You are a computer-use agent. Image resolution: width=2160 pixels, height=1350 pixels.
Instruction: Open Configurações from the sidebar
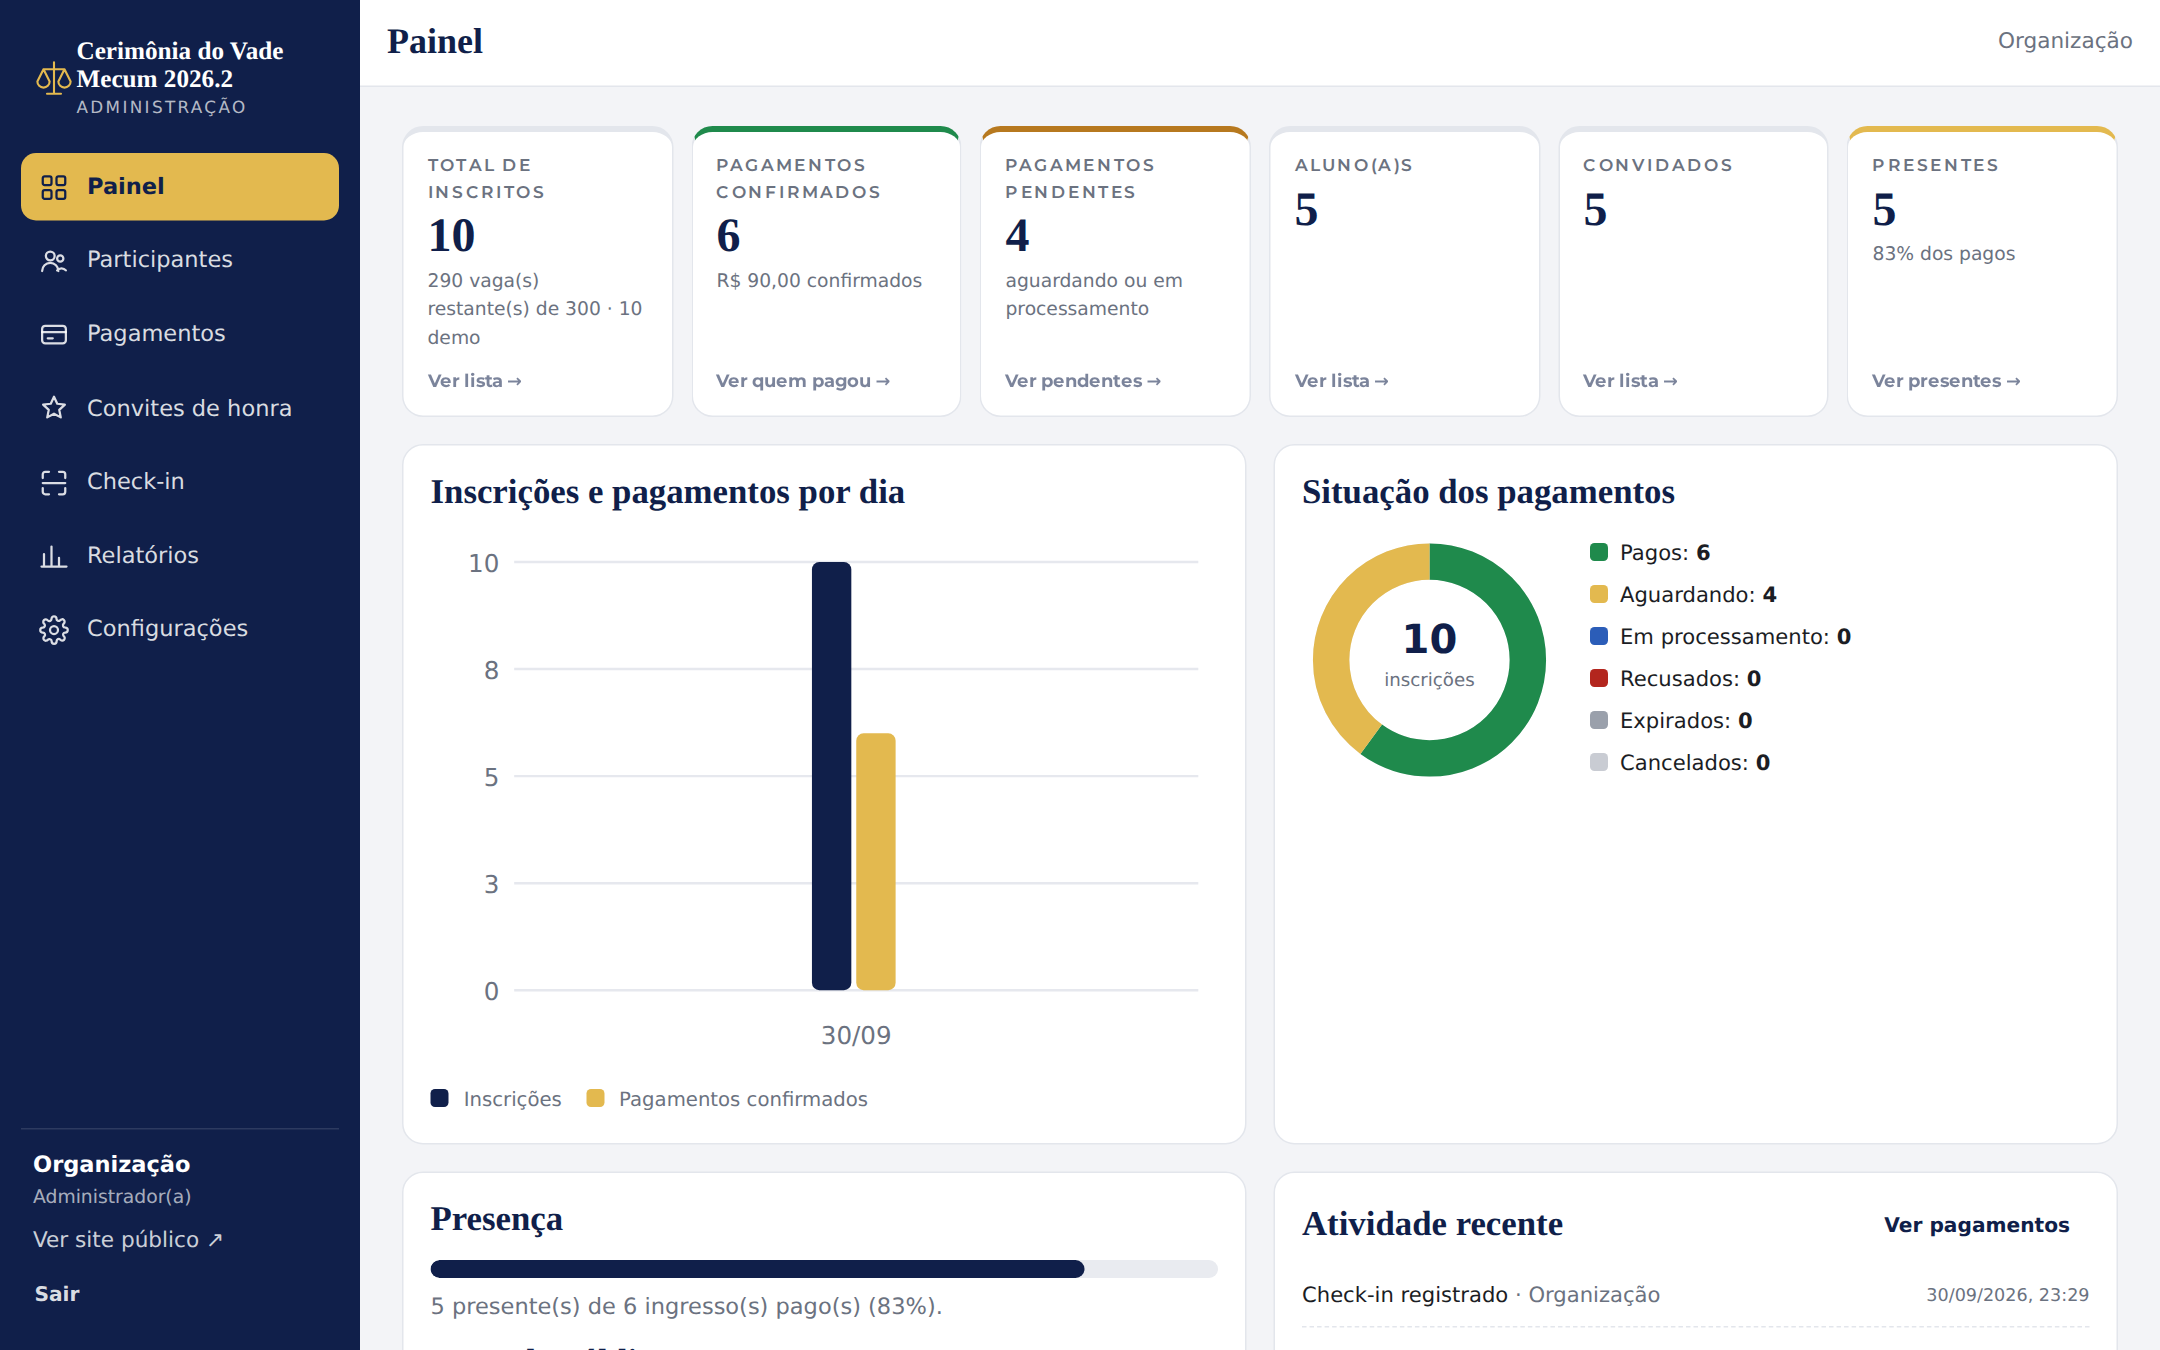pyautogui.click(x=180, y=629)
